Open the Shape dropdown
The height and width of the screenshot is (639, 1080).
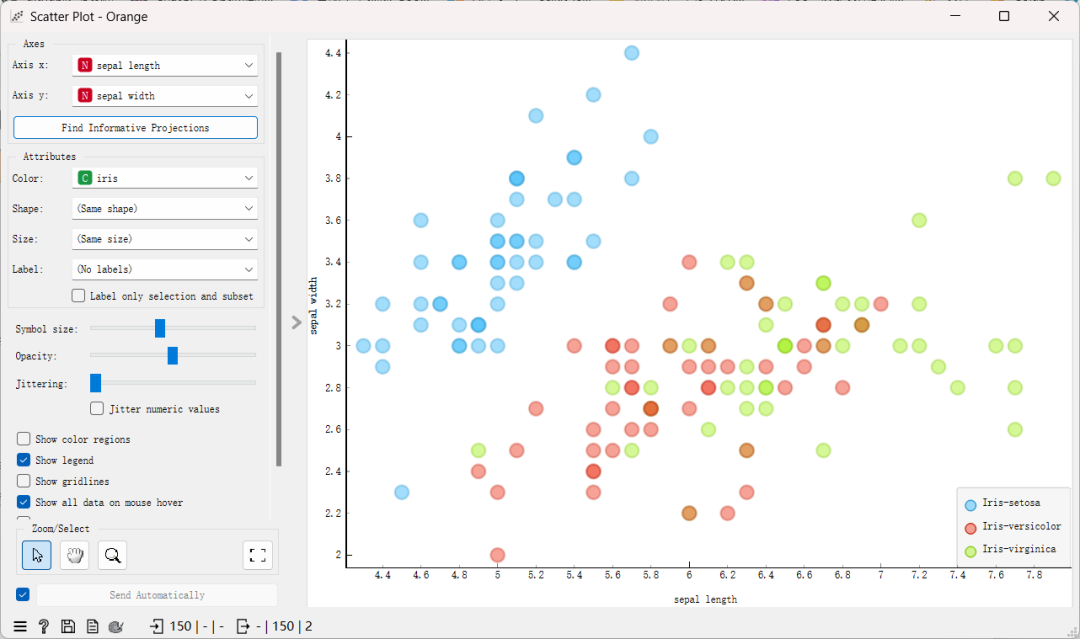click(165, 209)
